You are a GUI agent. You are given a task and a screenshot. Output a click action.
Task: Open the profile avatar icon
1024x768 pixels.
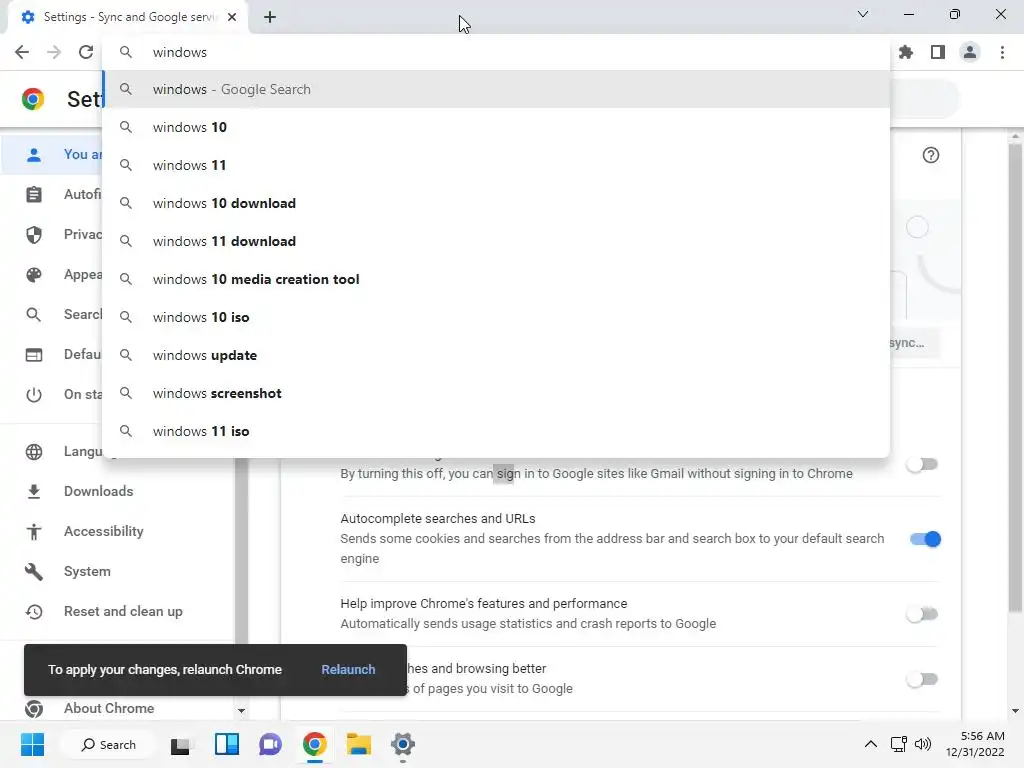tap(970, 52)
